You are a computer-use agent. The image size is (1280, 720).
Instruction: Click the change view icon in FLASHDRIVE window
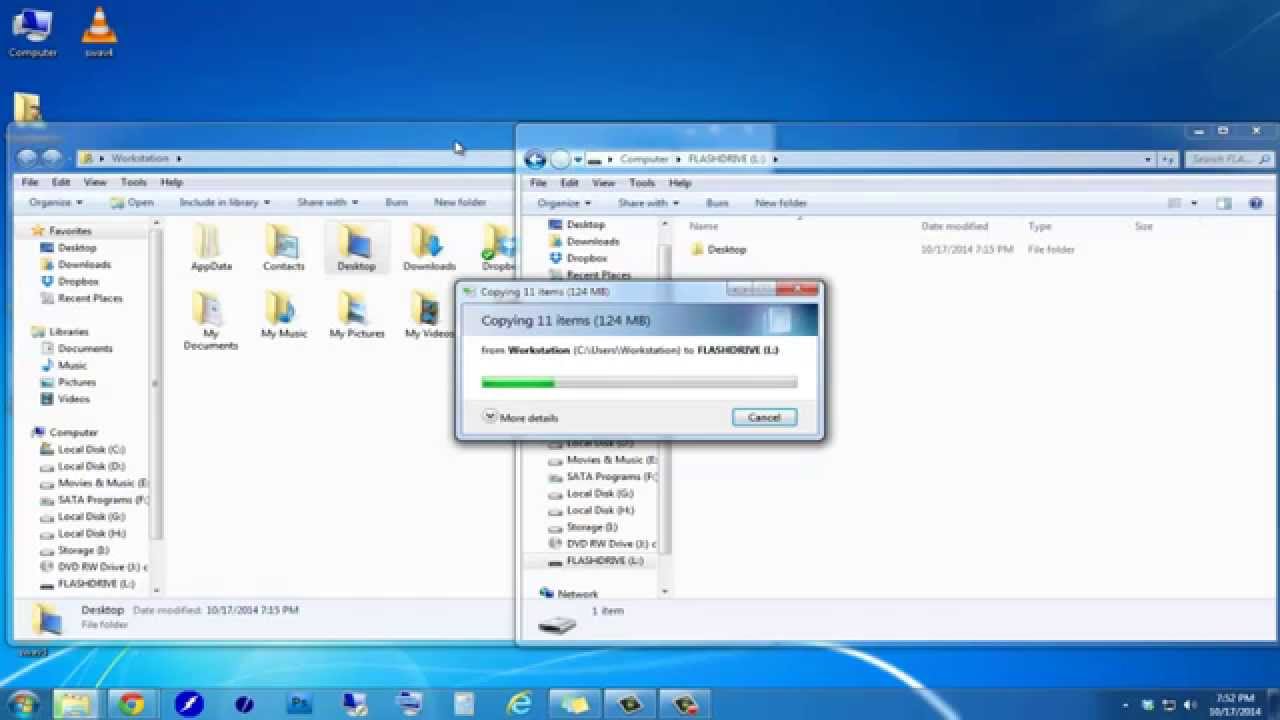coord(1175,203)
